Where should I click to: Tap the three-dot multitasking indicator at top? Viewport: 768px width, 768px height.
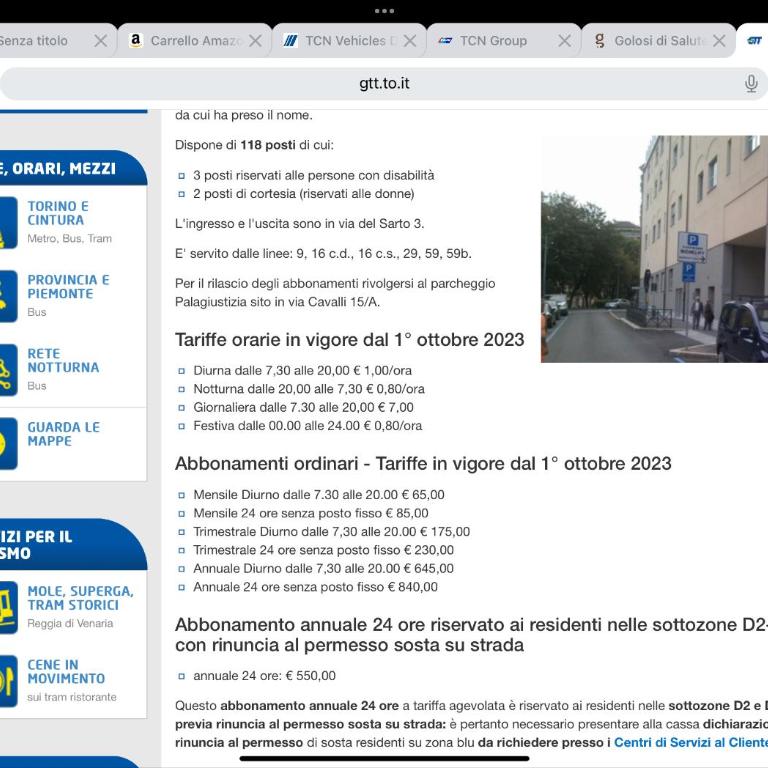[384, 11]
